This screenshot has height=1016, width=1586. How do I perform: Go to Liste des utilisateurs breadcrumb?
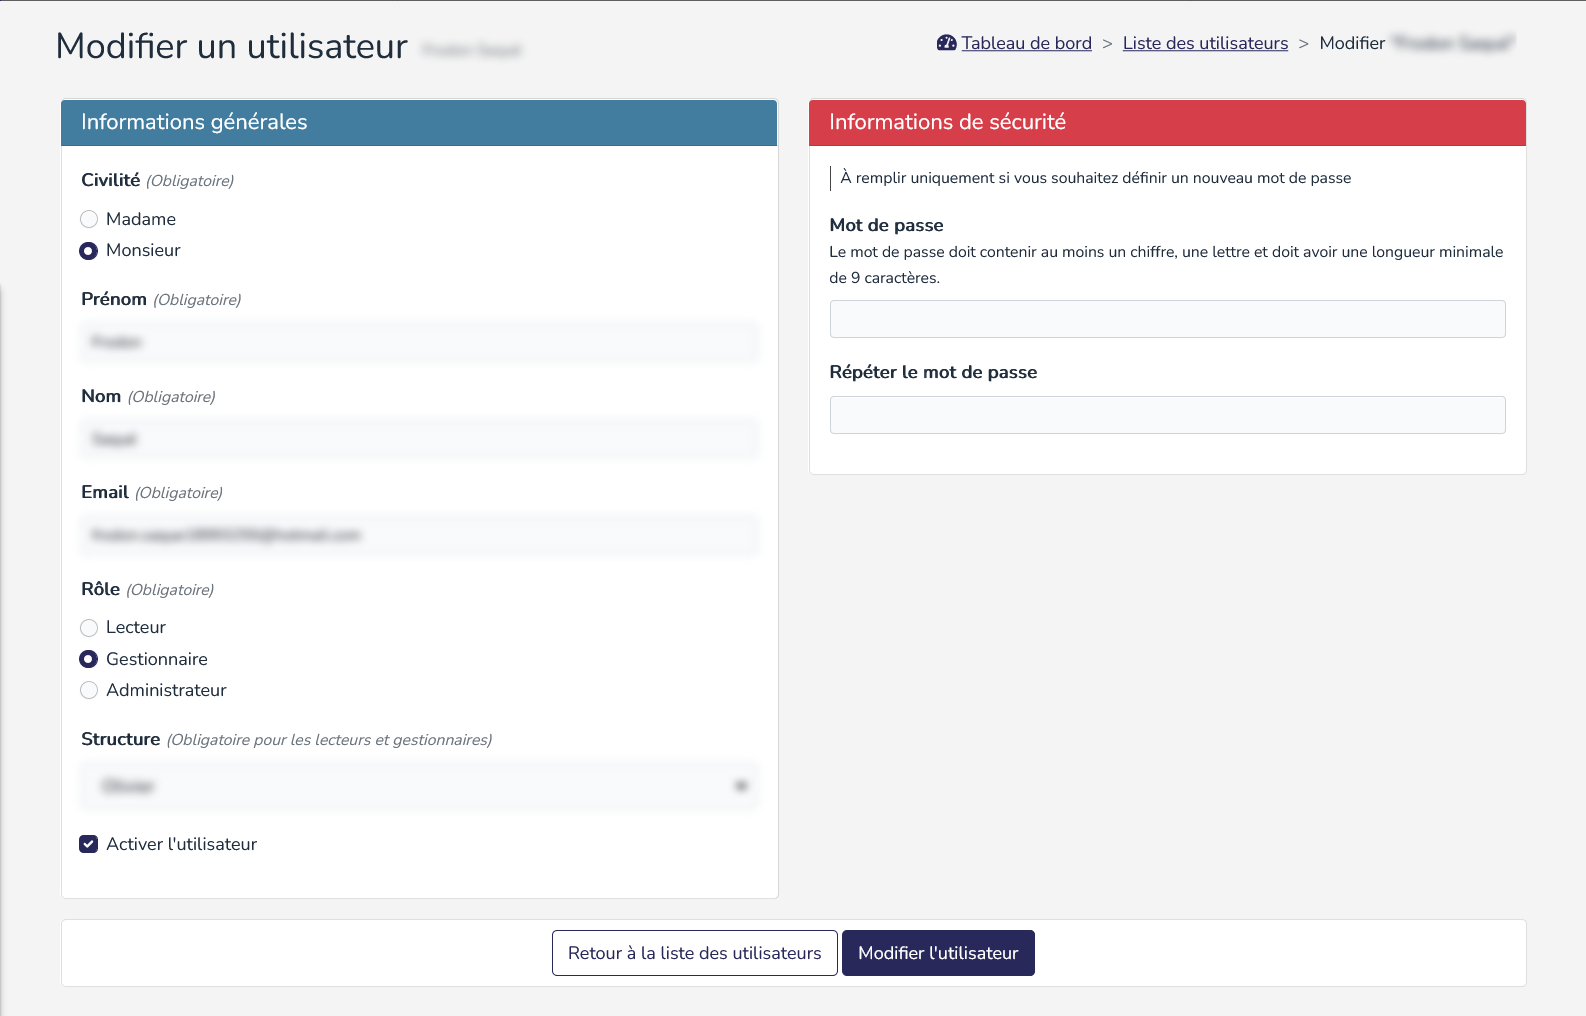pyautogui.click(x=1205, y=43)
